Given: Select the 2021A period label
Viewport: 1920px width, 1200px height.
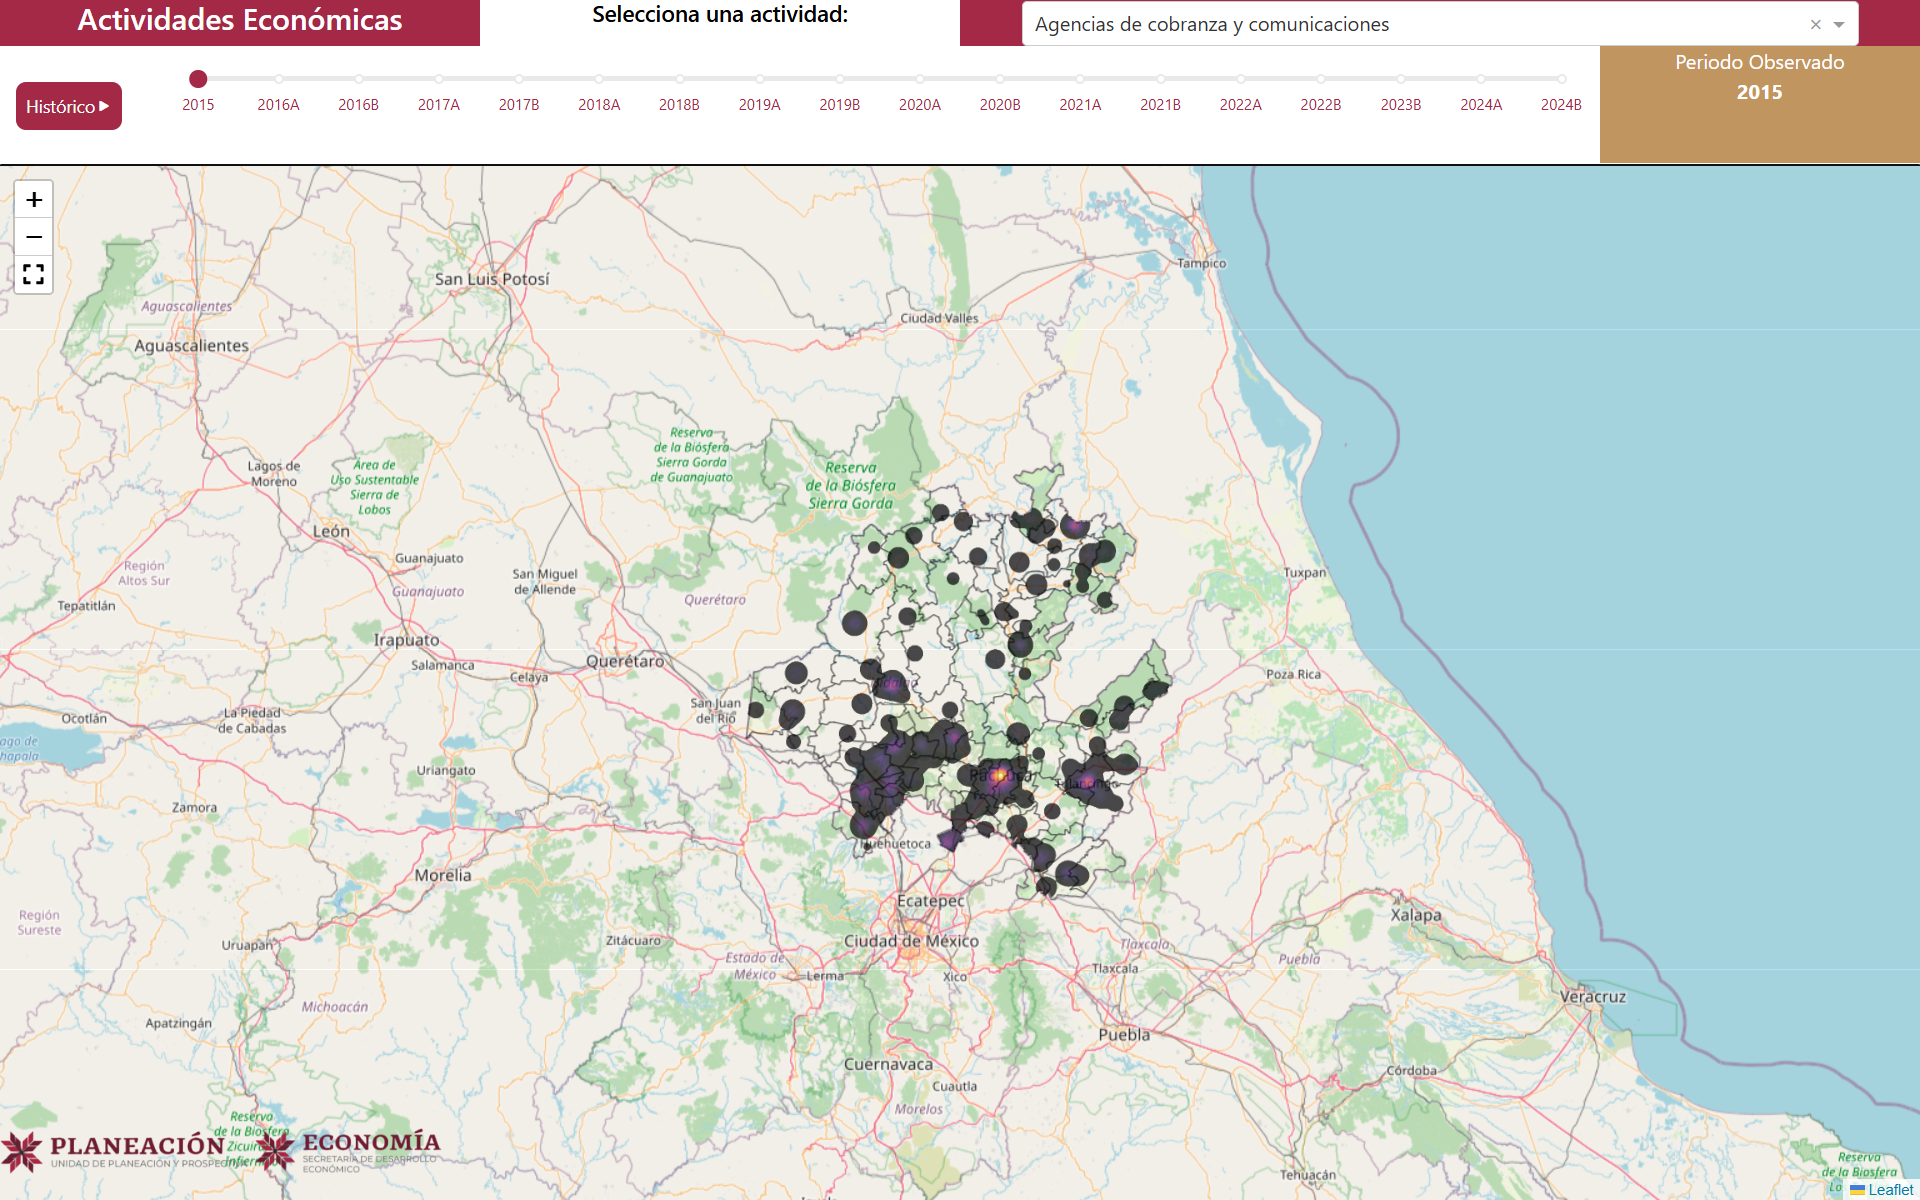Looking at the screenshot, I should pyautogui.click(x=1080, y=105).
